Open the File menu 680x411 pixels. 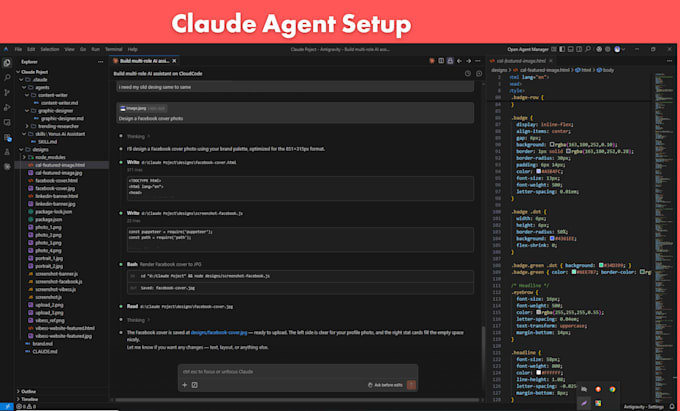18,49
